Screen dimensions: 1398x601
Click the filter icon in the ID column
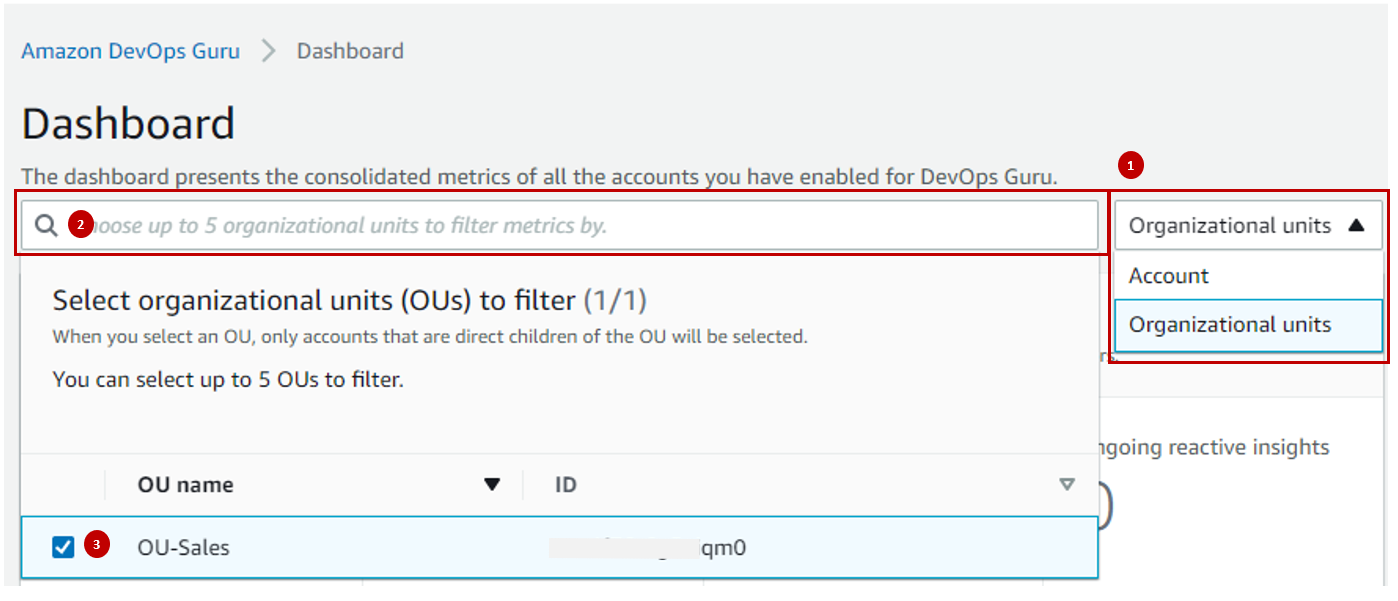(1068, 484)
